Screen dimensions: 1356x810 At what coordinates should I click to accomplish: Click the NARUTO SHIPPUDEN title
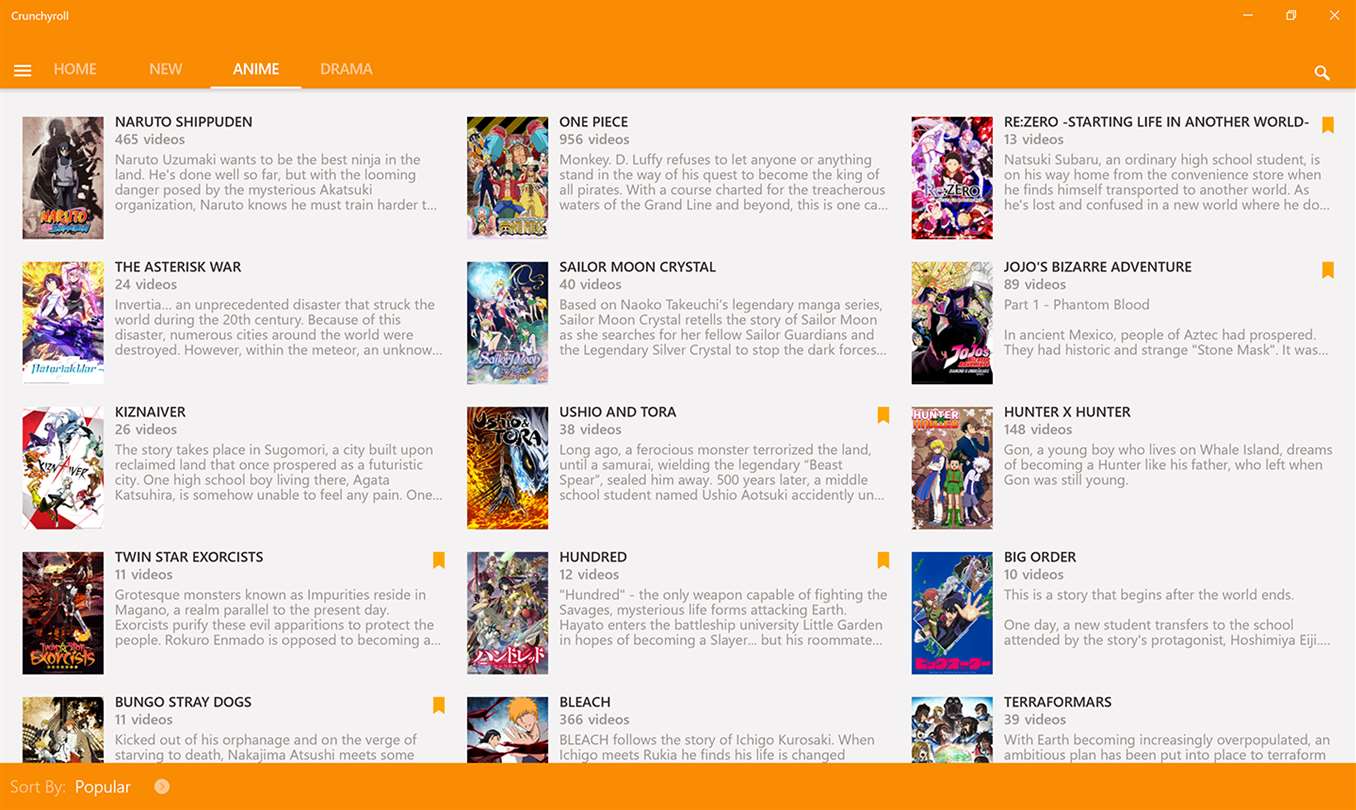point(184,122)
